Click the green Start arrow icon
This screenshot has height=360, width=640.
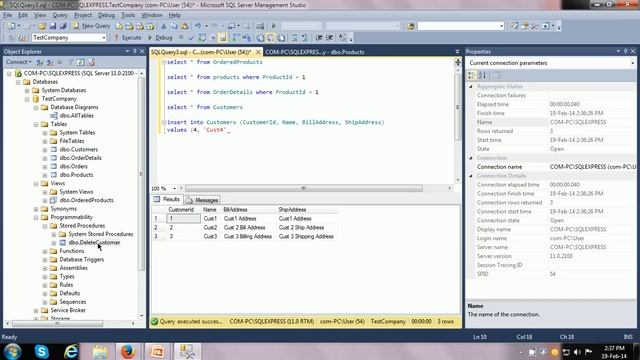(273, 26)
